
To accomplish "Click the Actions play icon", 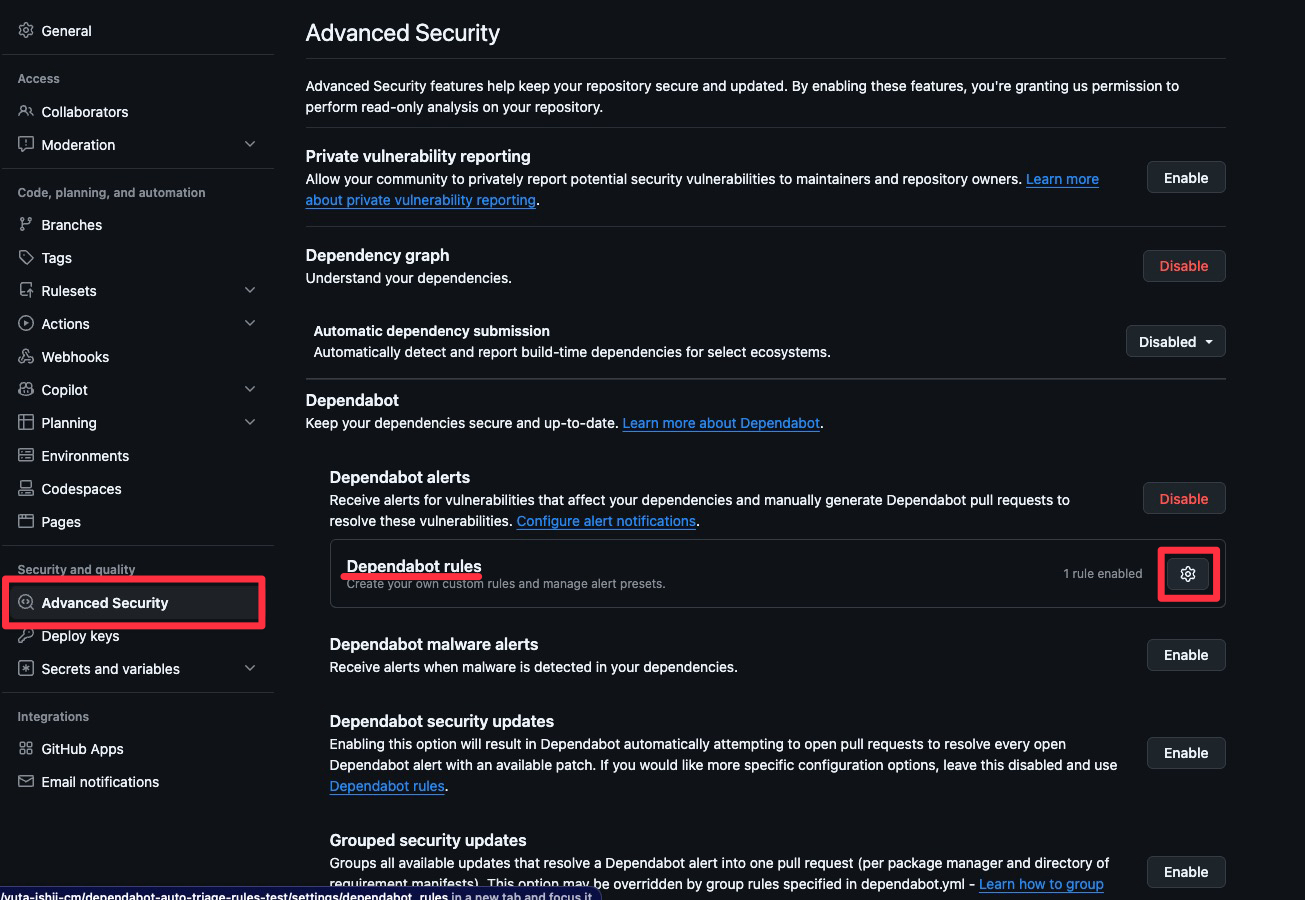I will 26,324.
